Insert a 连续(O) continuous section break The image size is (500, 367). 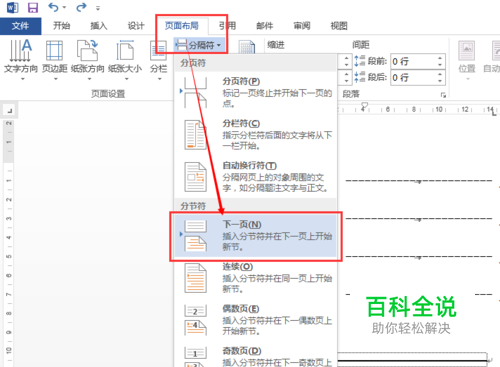(255, 278)
